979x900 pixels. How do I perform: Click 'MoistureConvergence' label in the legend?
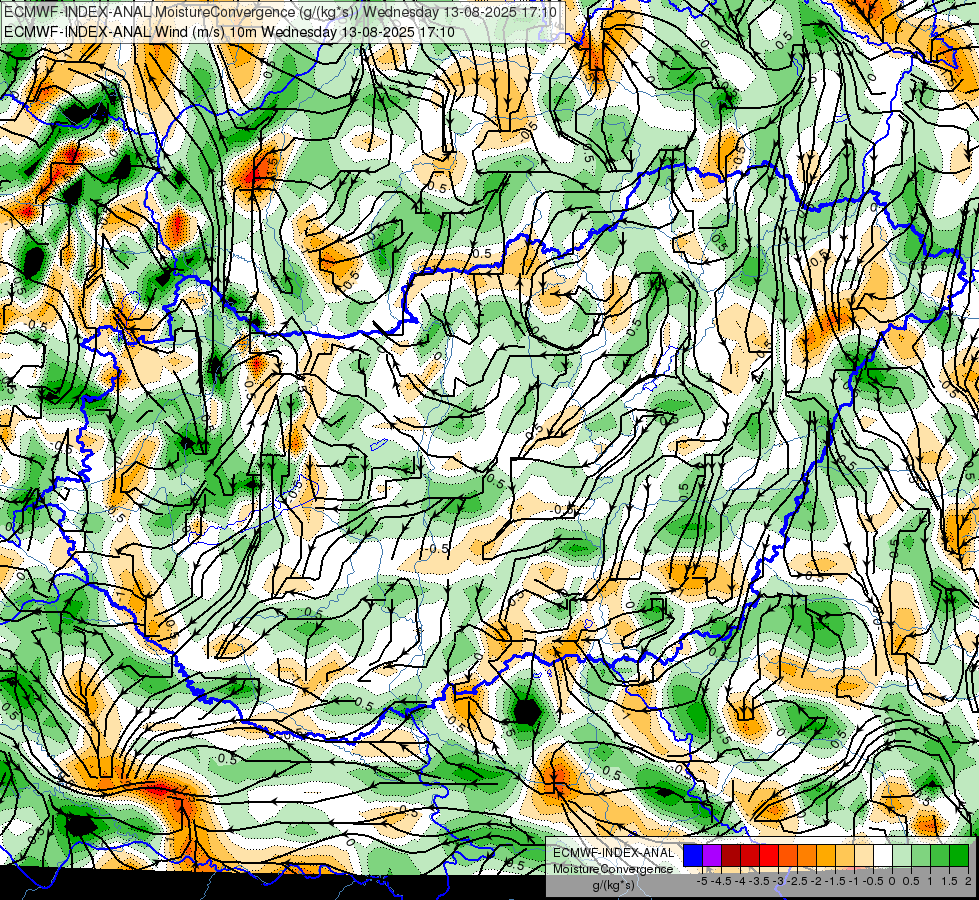click(613, 869)
